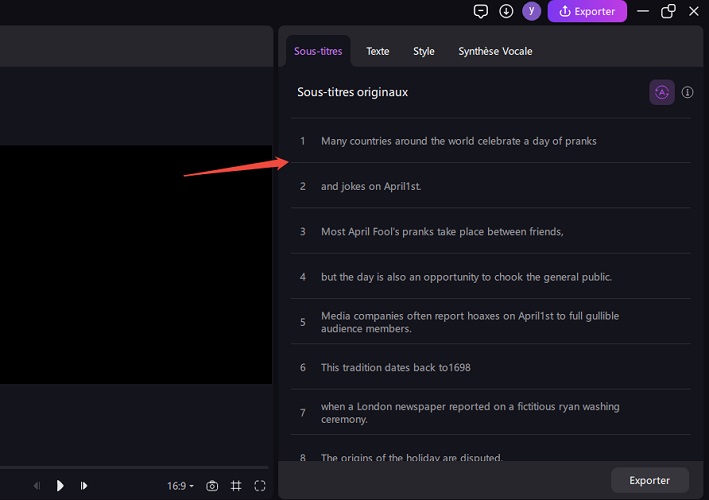The height and width of the screenshot is (500, 709).
Task: Click the black video preview area
Action: (136, 264)
